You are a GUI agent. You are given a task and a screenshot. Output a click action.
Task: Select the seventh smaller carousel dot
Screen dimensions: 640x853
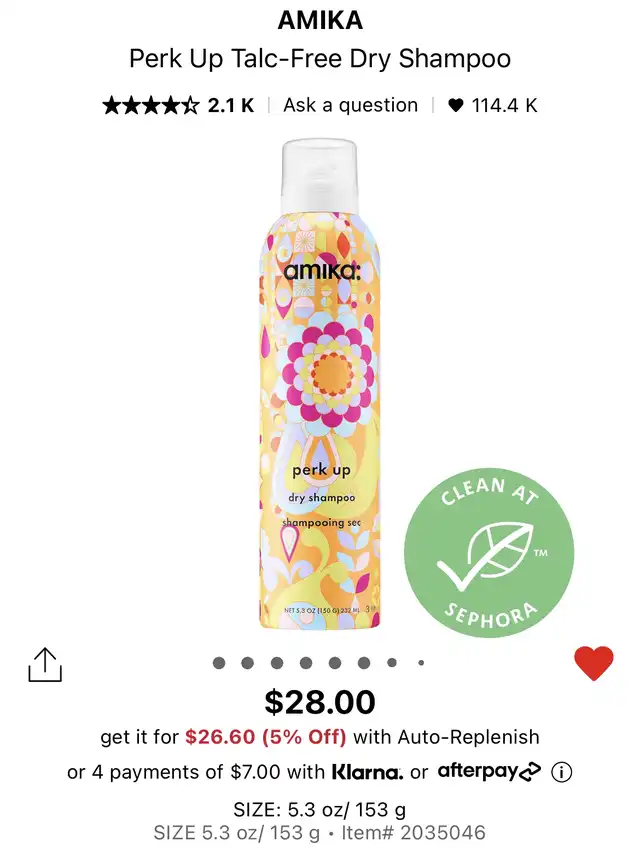tap(392, 663)
